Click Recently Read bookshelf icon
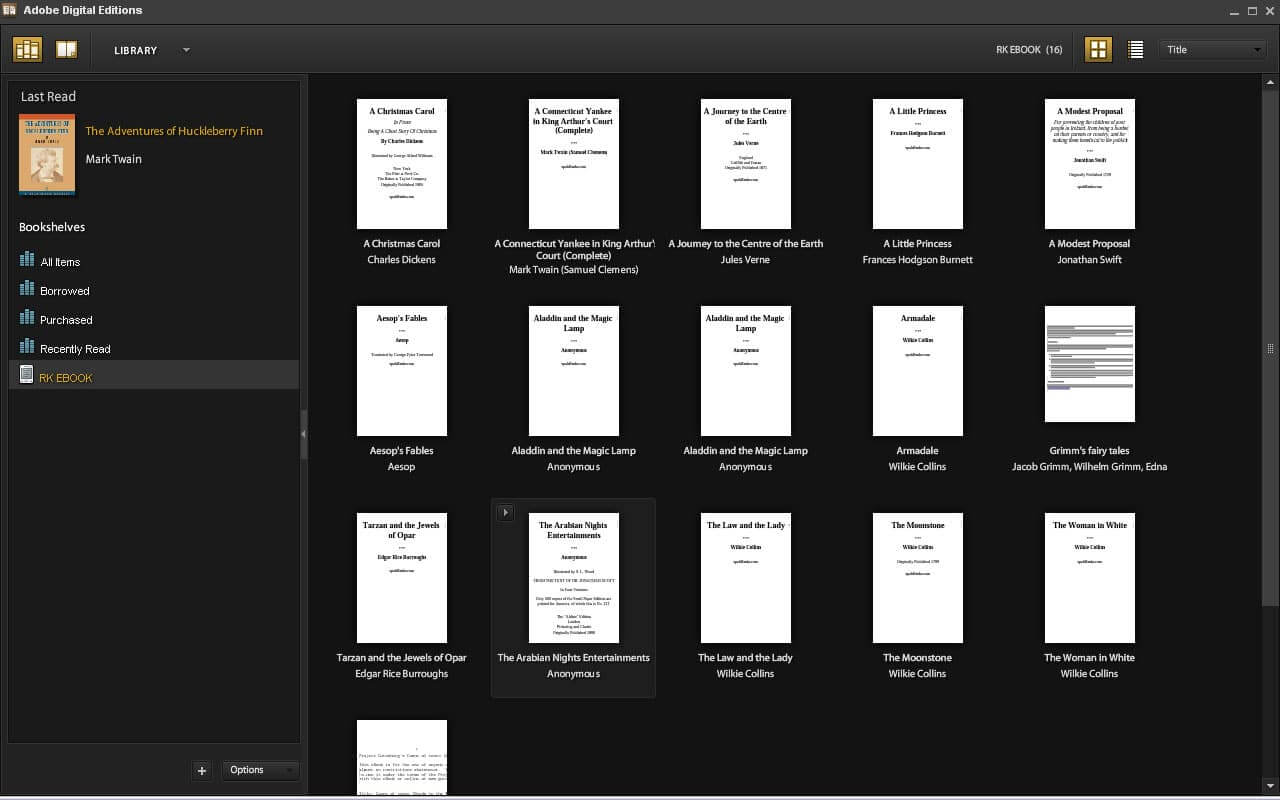 [27, 346]
